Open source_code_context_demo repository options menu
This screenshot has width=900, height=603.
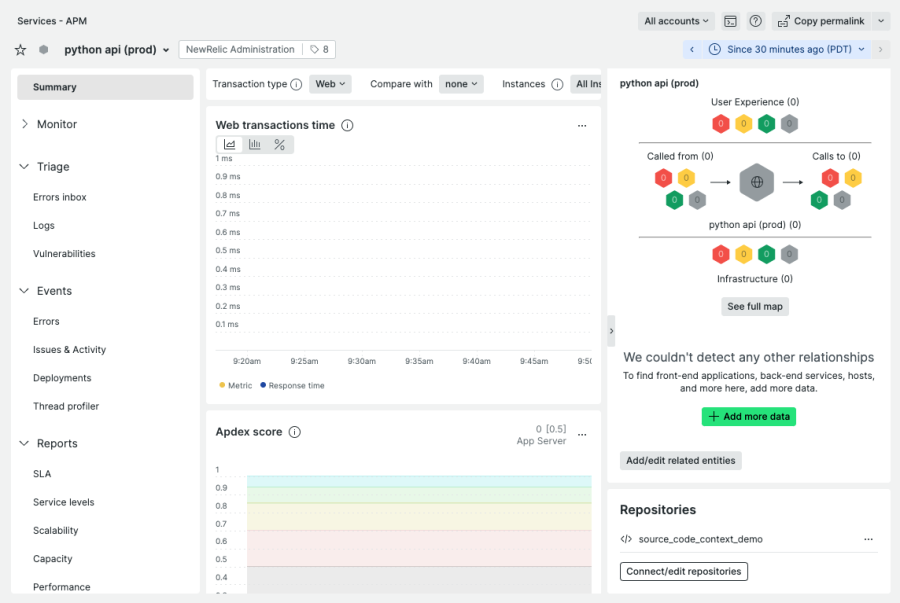tap(868, 539)
